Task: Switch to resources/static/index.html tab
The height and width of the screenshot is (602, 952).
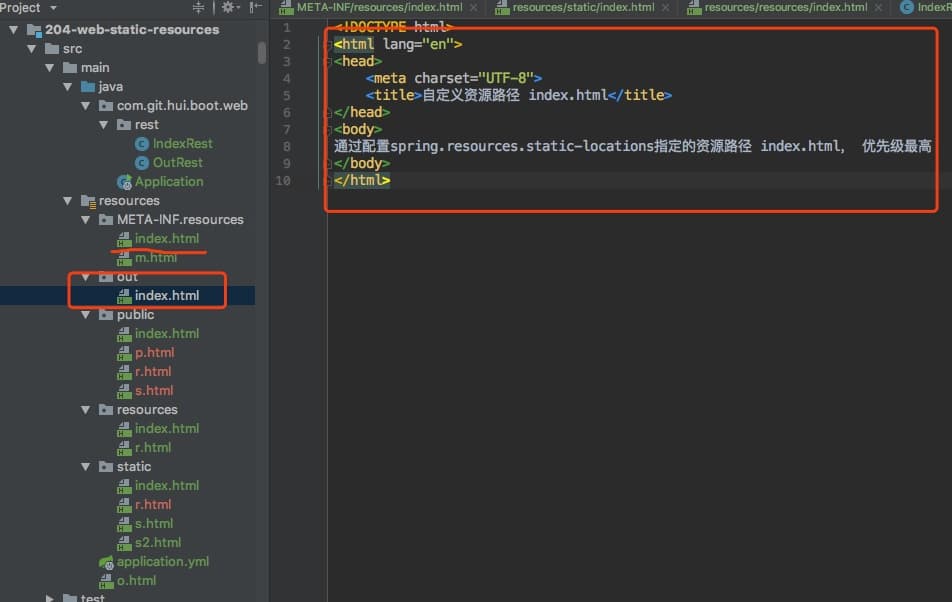Action: click(582, 8)
